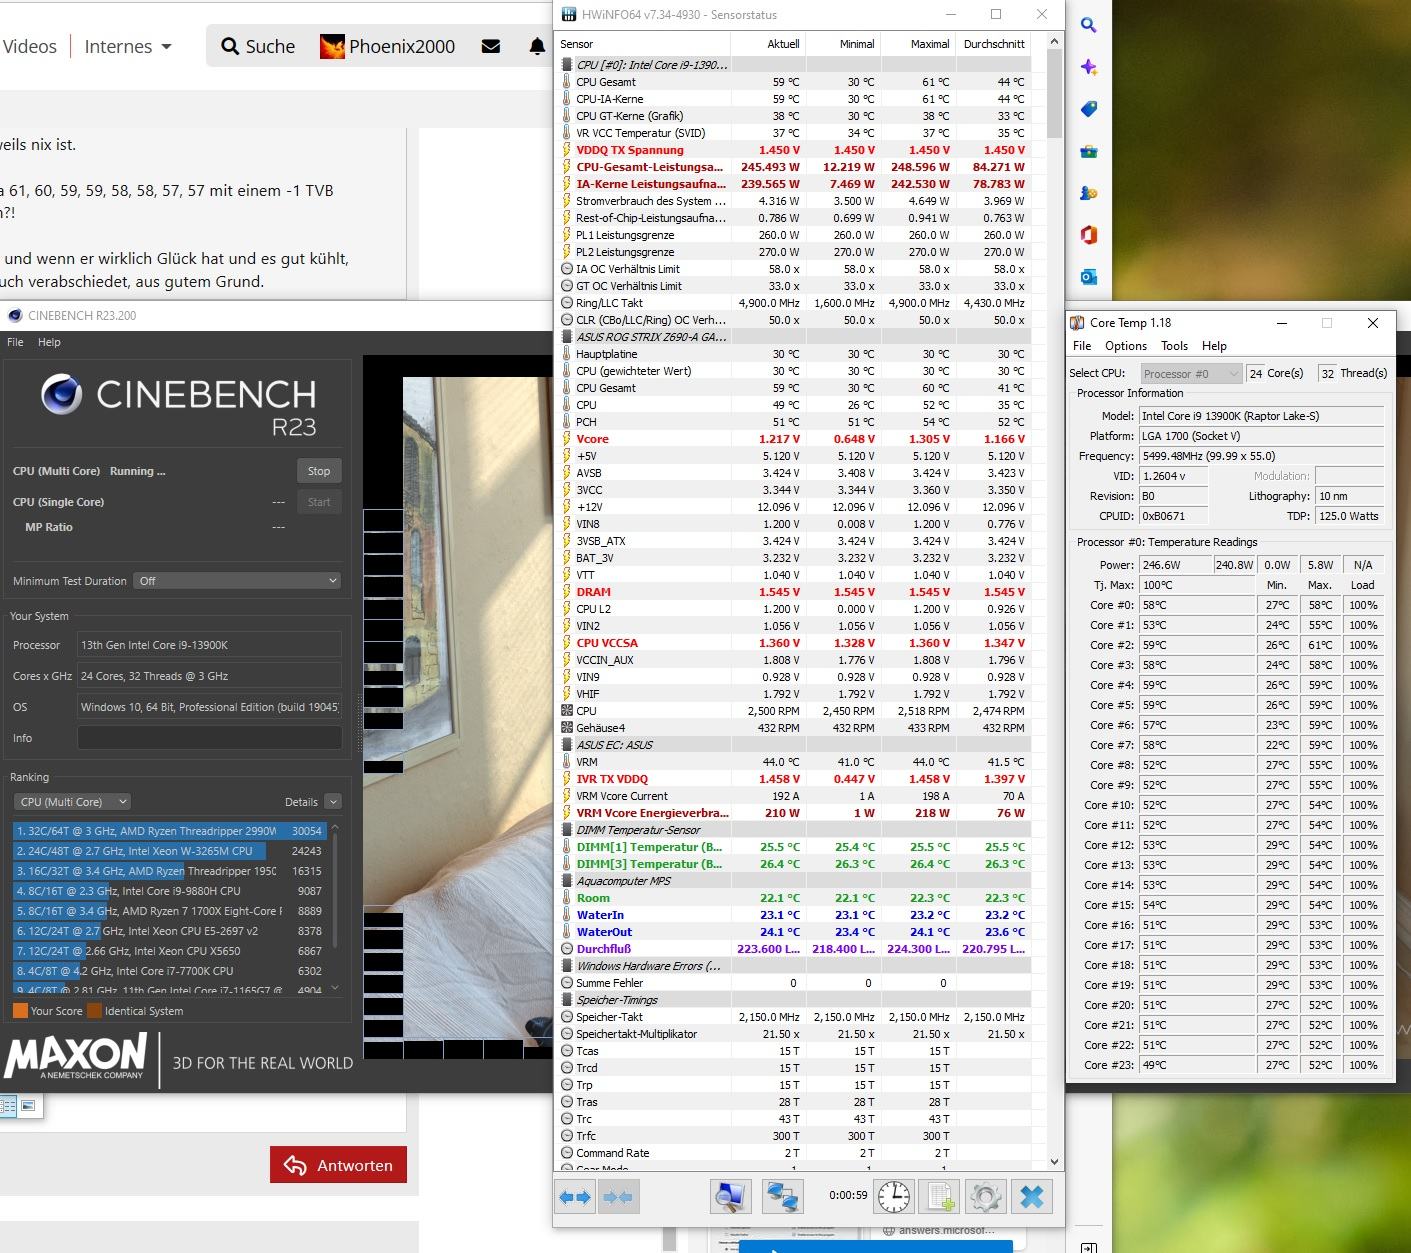Select the Core i7-7700K ranking row

tap(170, 971)
